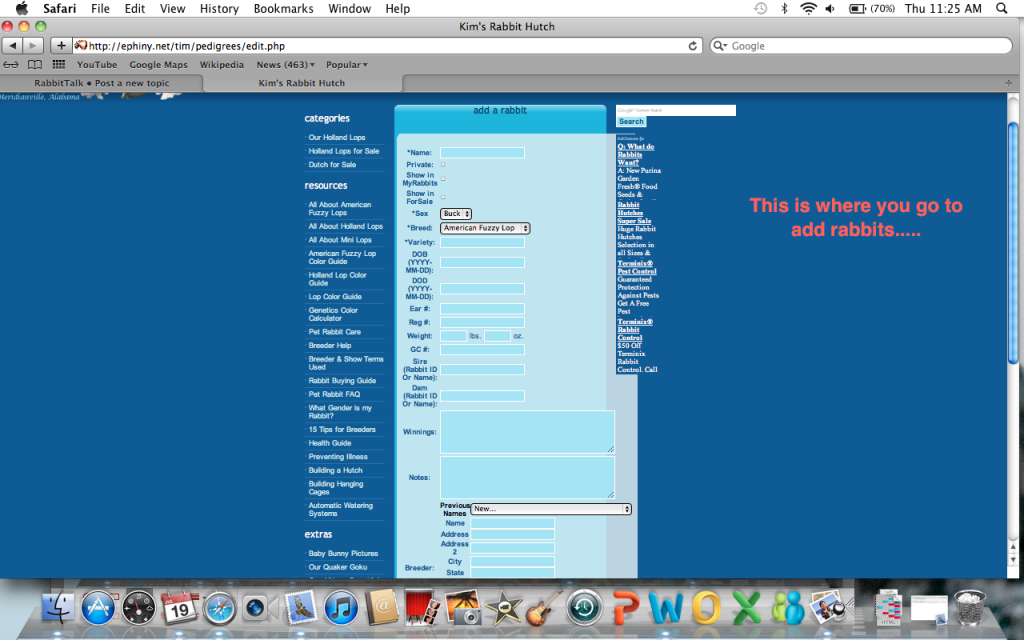Viewport: 1024px width, 640px height.
Task: Launch iTunes from the dock
Action: (341, 608)
